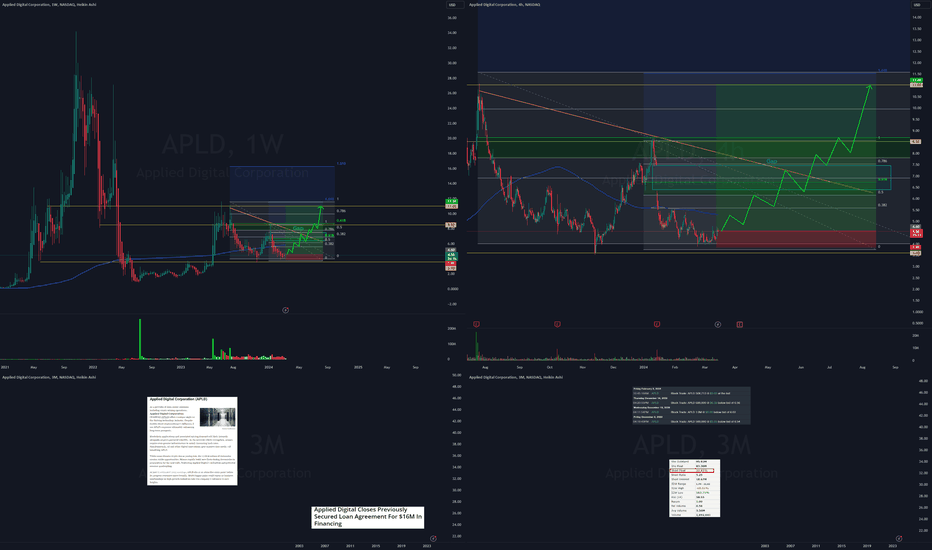Click the 'Applied Digital Corporation, 1W' chart title
Image resolution: width=932 pixels, height=550 pixels.
[49, 5]
